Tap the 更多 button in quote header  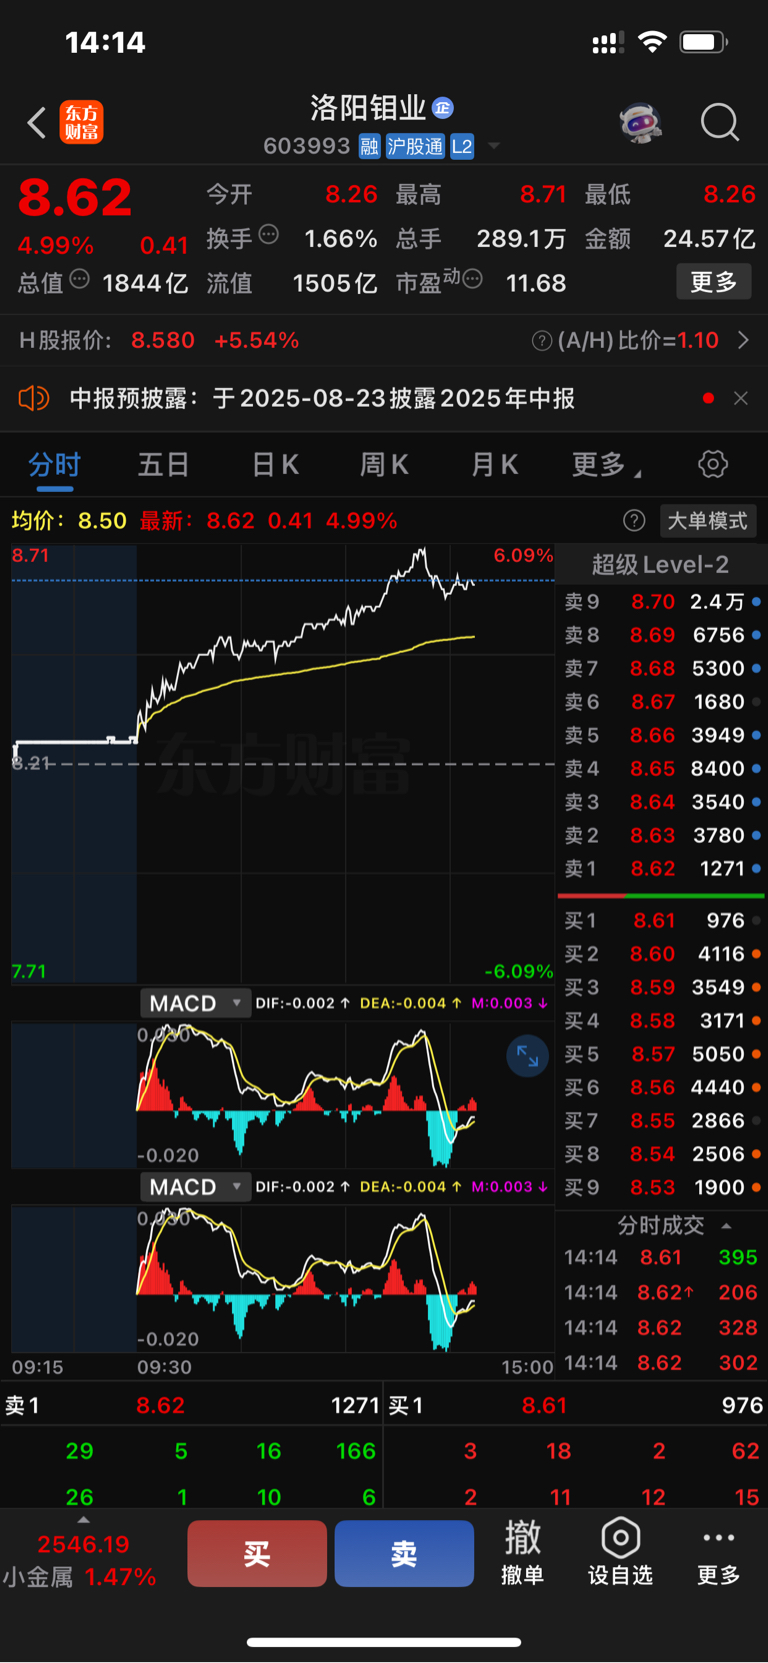714,282
